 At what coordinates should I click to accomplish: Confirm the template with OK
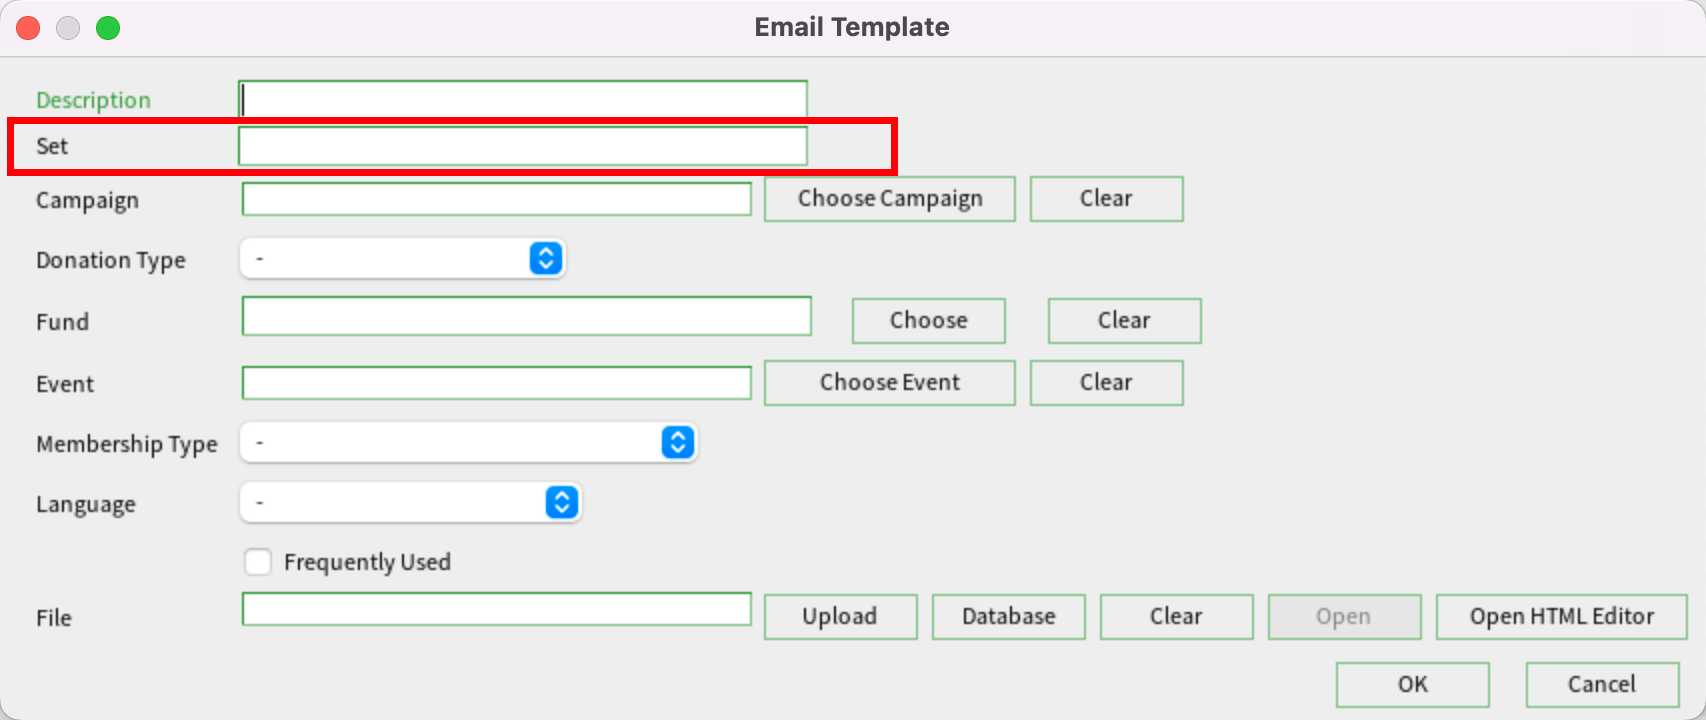1411,684
